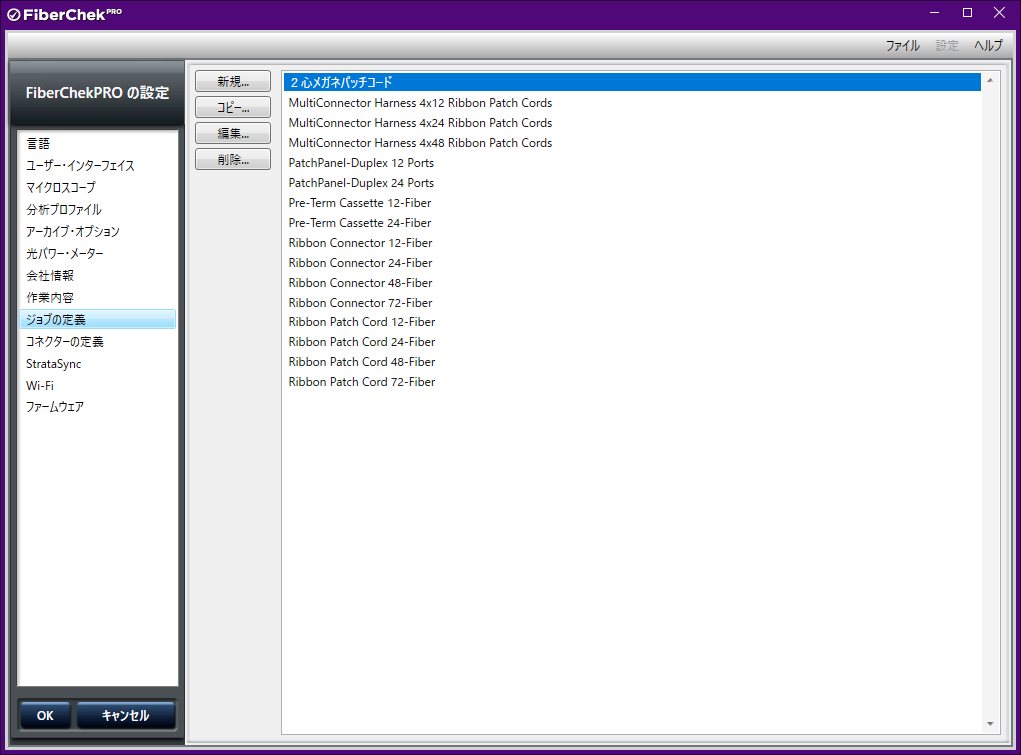Click the キャンセル (Cancel) button

126,715
